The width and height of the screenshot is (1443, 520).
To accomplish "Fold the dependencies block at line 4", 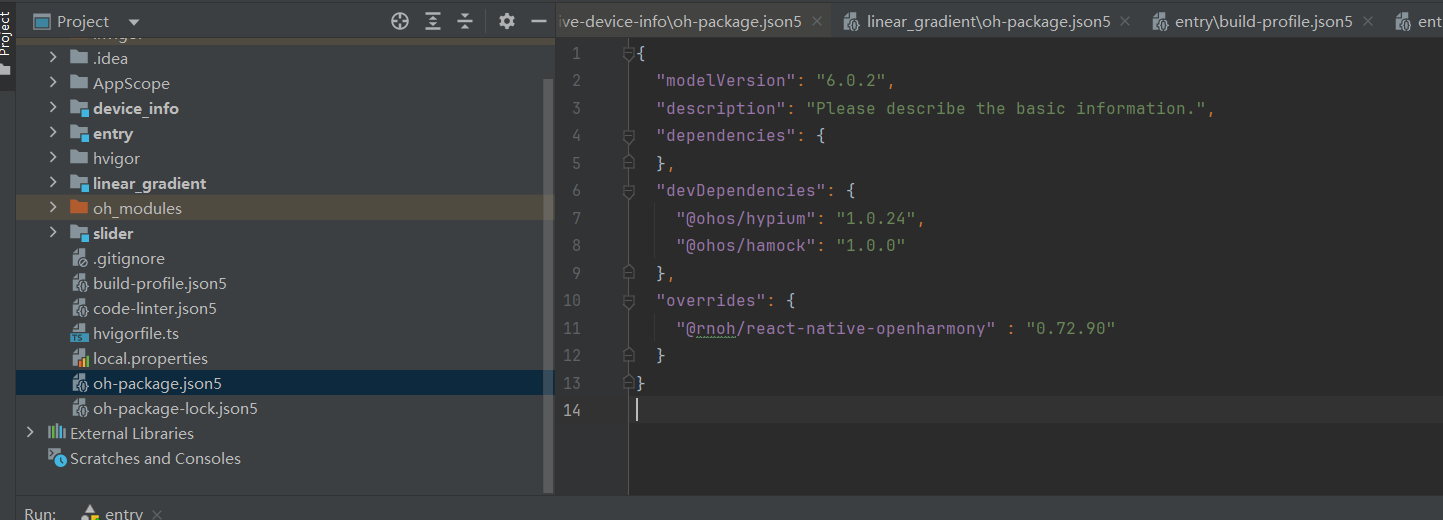I will click(x=628, y=135).
